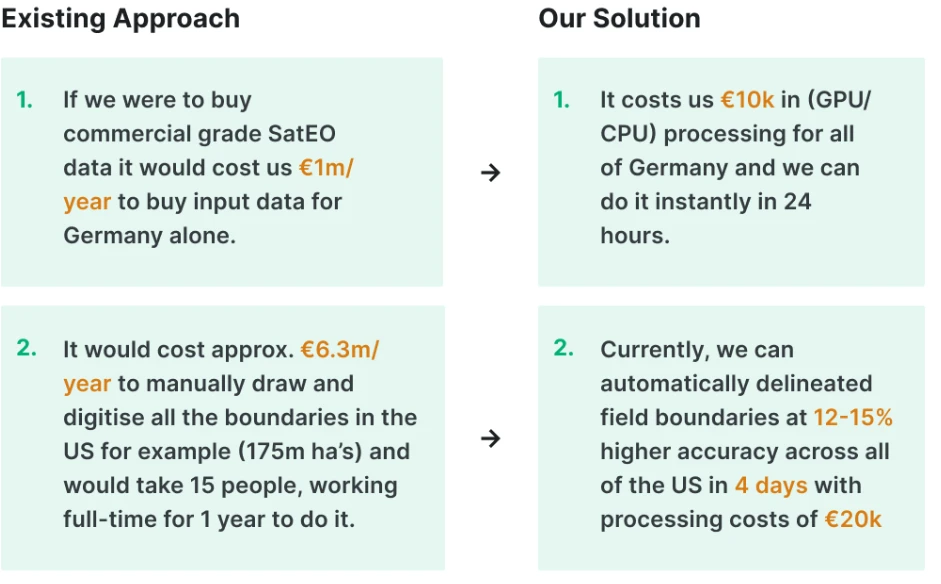Click the orange '€1m/' cost text
941x584 pixels.
(x=326, y=167)
